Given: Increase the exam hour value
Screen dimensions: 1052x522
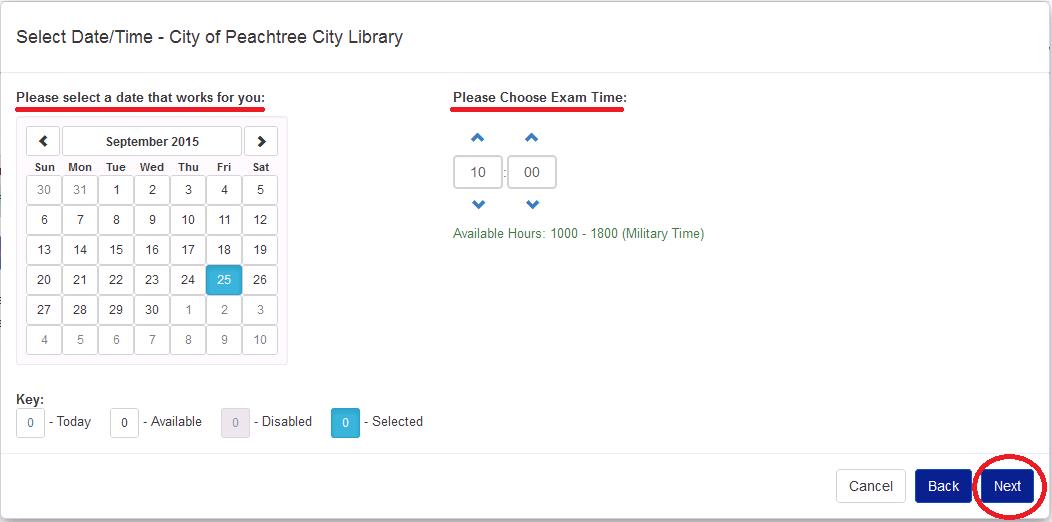Looking at the screenshot, I should pyautogui.click(x=478, y=138).
